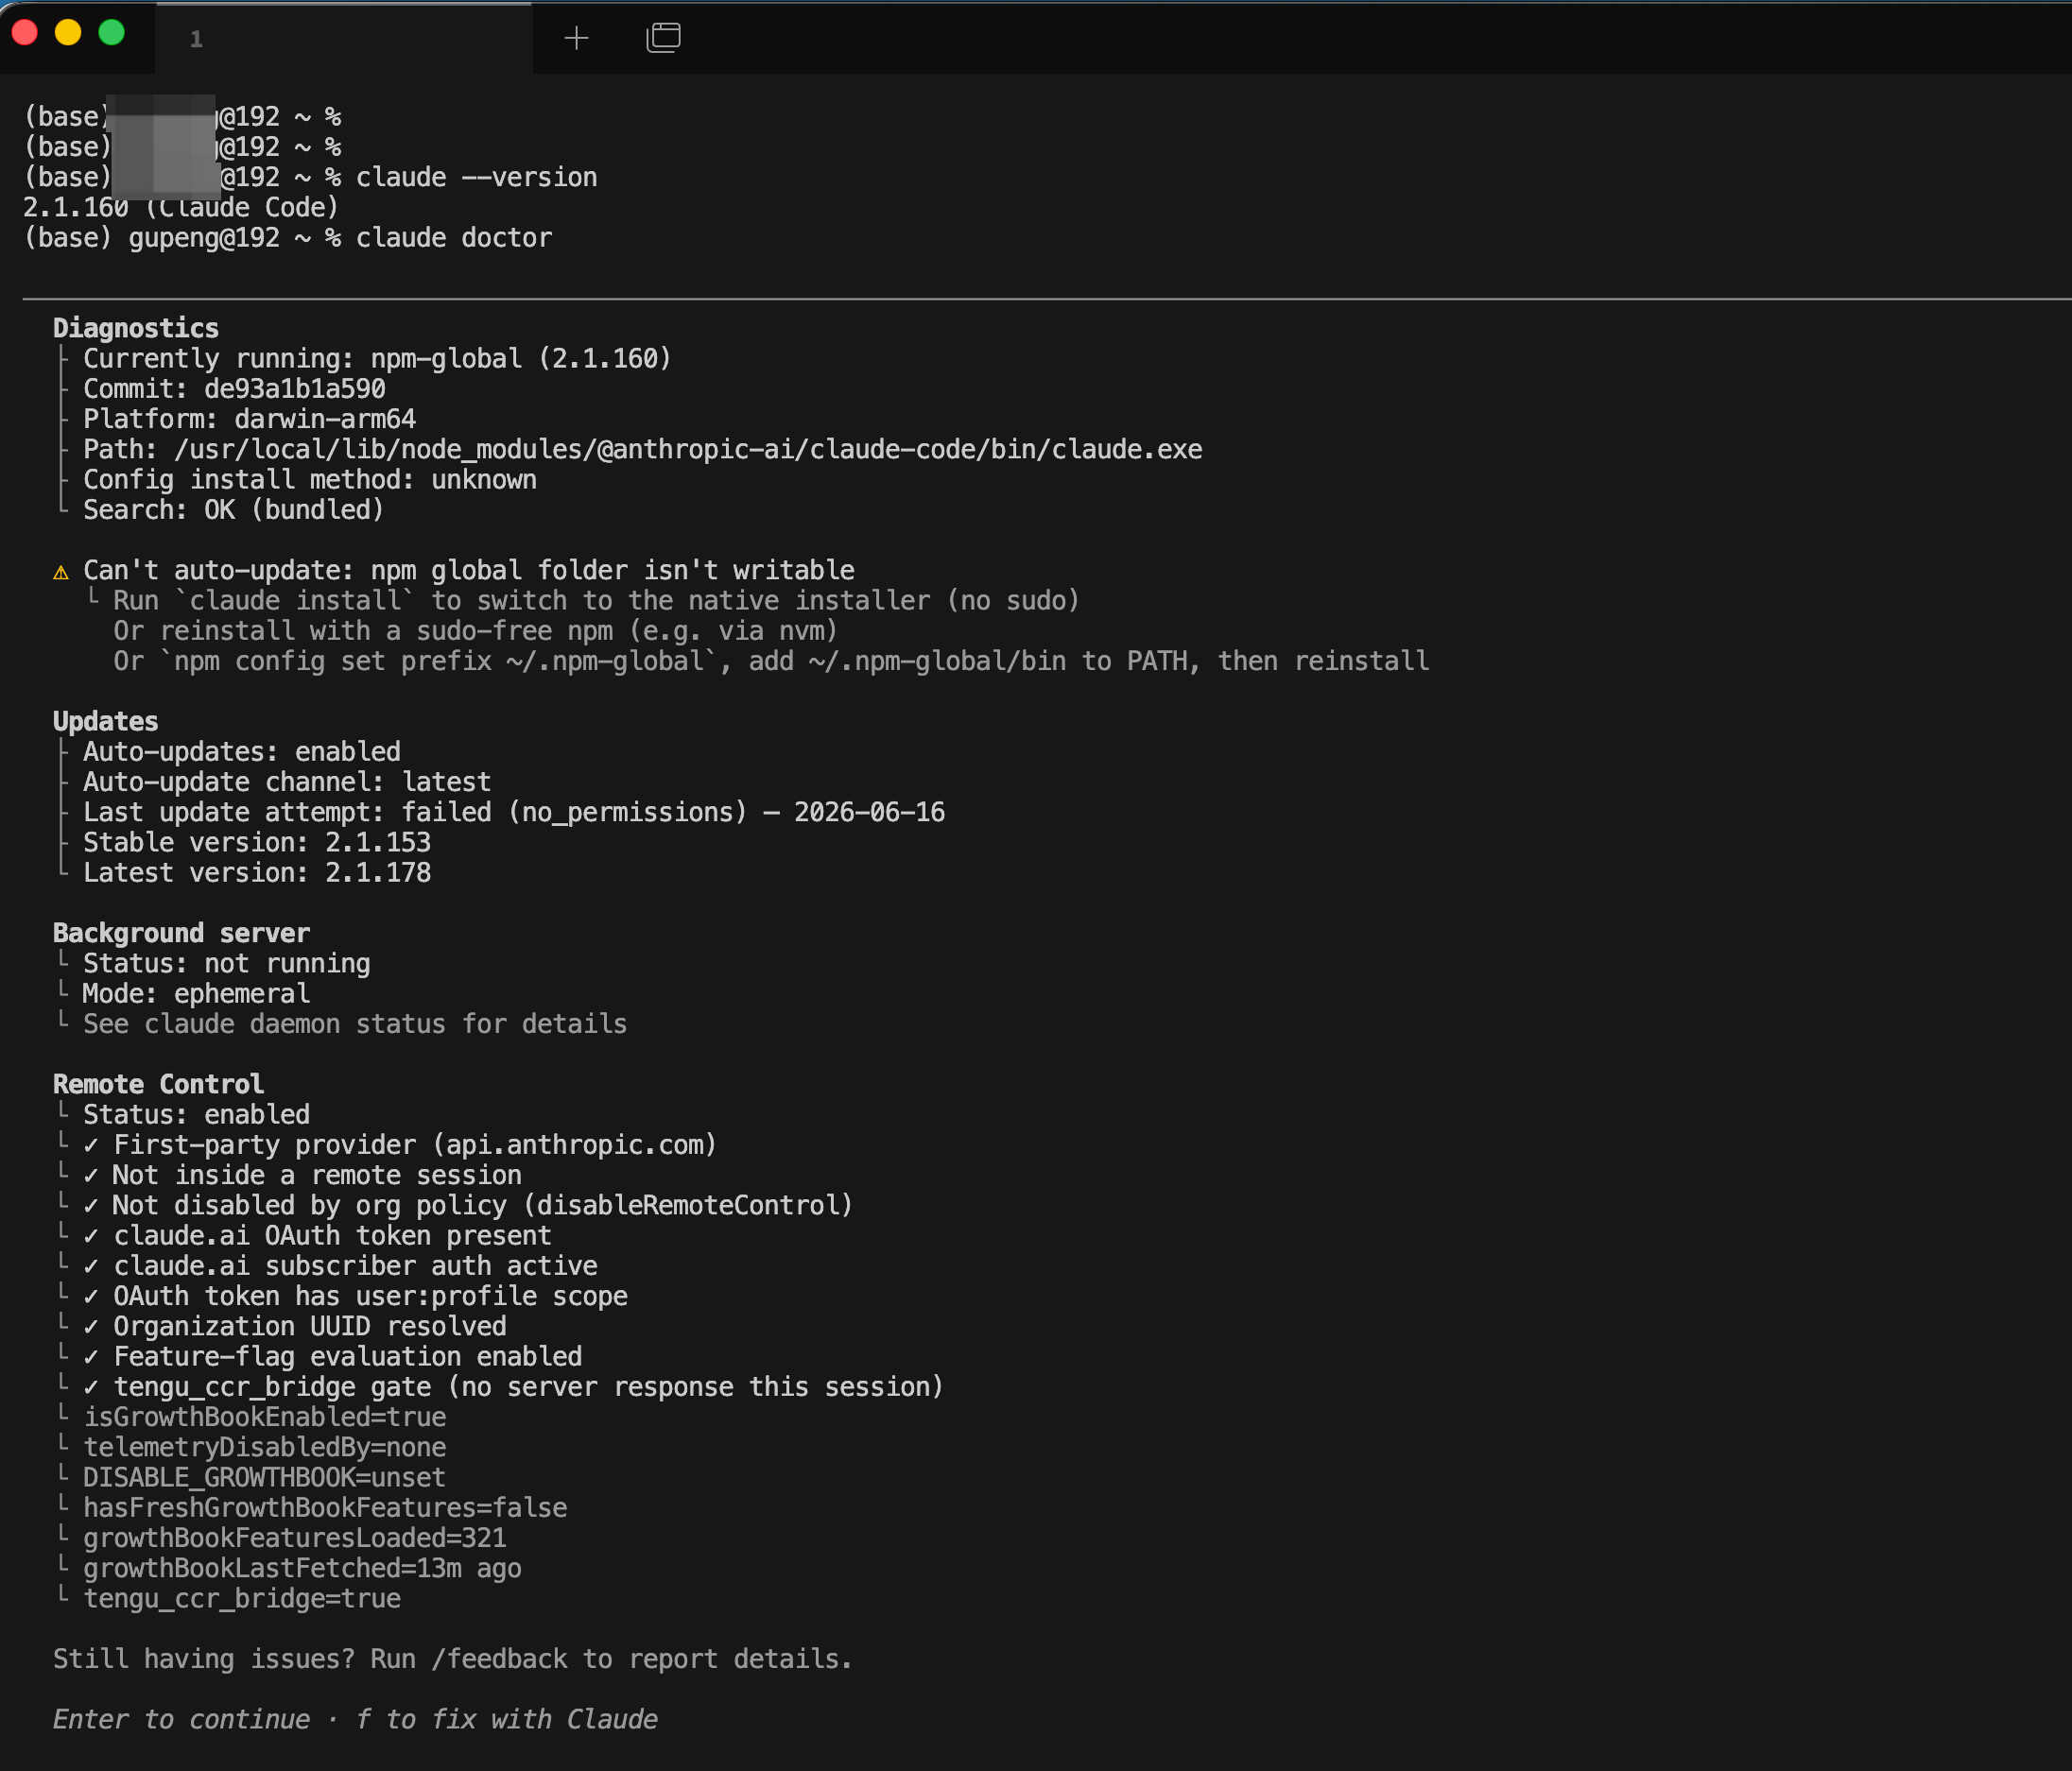The width and height of the screenshot is (2072, 1771).
Task: Select the 'npm config set prefix' suggestion line
Action: point(771,661)
